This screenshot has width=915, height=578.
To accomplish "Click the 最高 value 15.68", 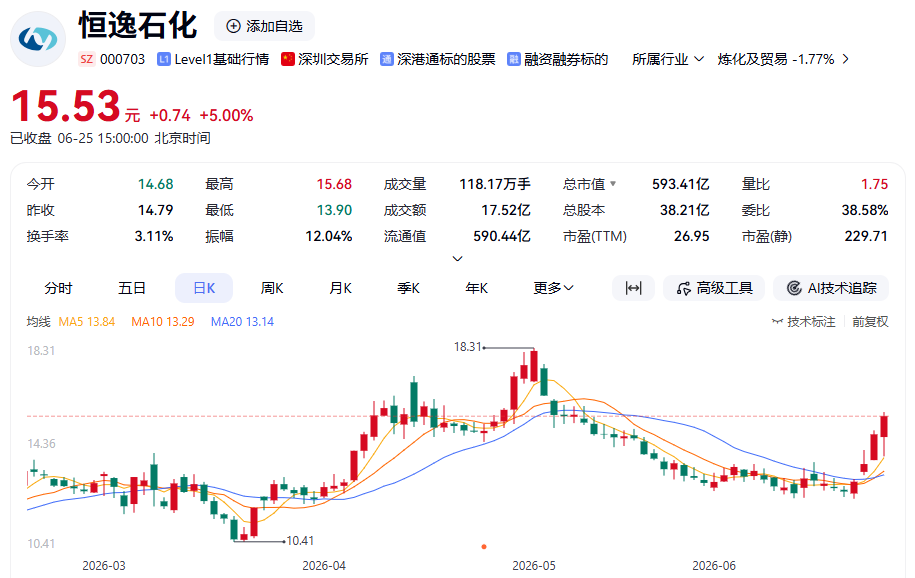I will [334, 184].
